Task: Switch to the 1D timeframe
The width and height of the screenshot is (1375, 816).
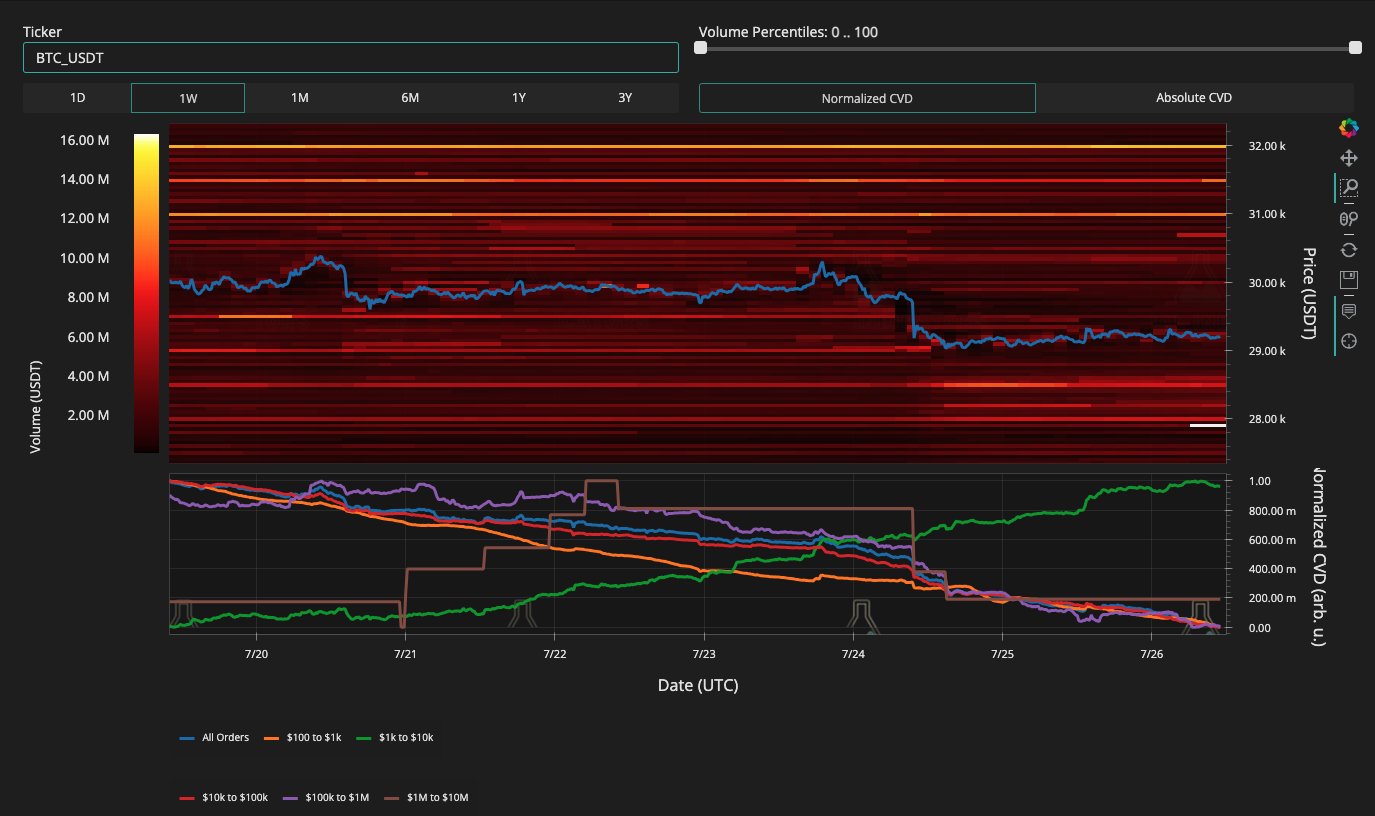Action: pyautogui.click(x=77, y=98)
